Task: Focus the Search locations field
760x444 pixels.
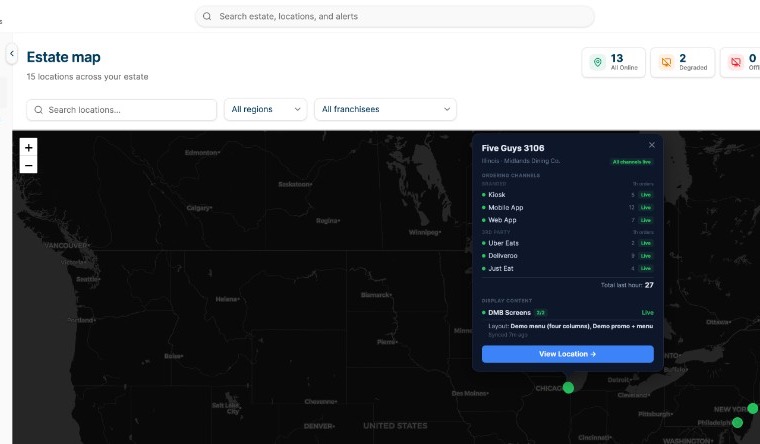Action: [122, 110]
